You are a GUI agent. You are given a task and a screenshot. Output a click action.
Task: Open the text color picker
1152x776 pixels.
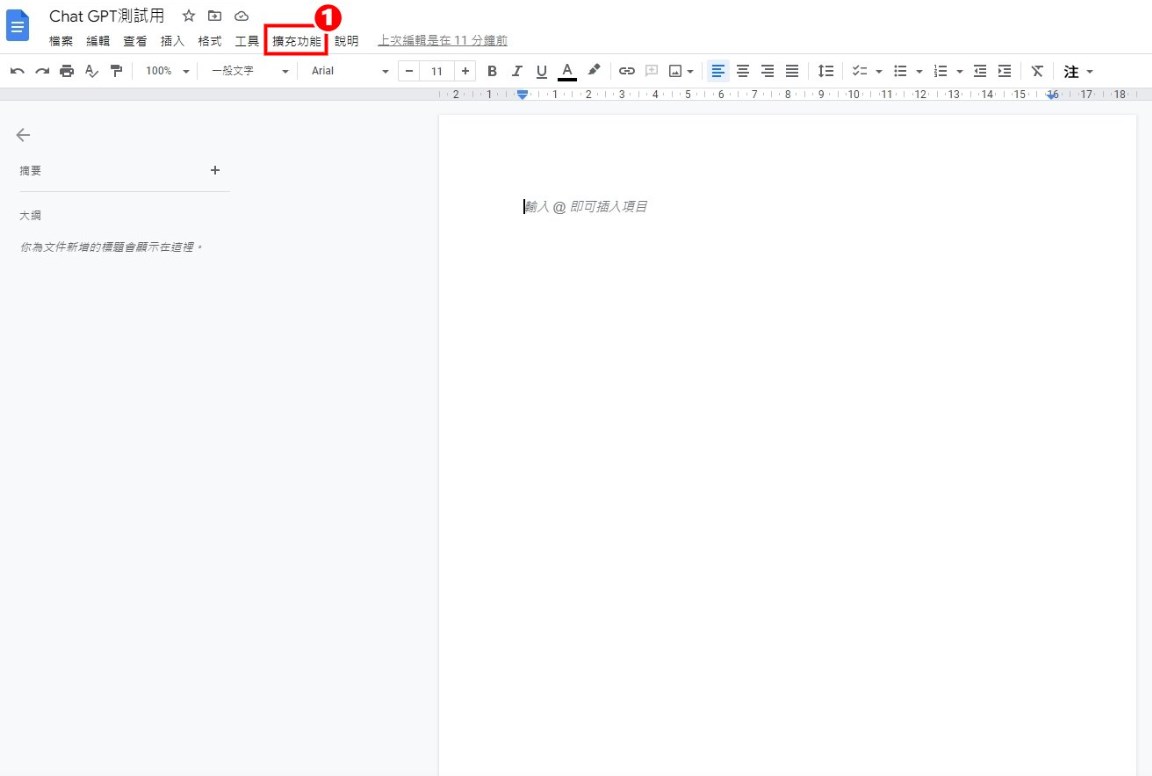click(567, 71)
